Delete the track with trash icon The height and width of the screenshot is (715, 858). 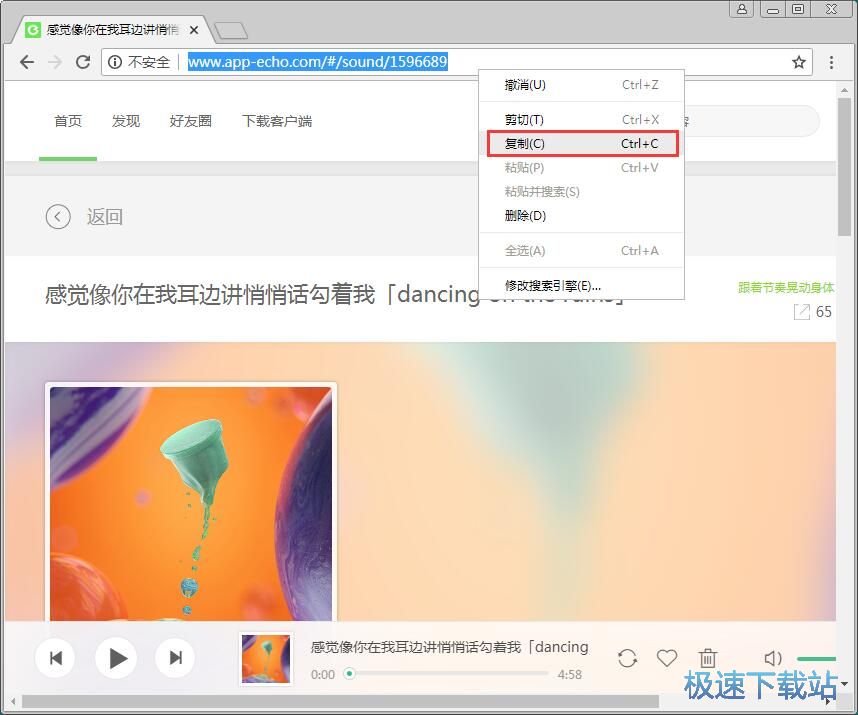(x=708, y=658)
